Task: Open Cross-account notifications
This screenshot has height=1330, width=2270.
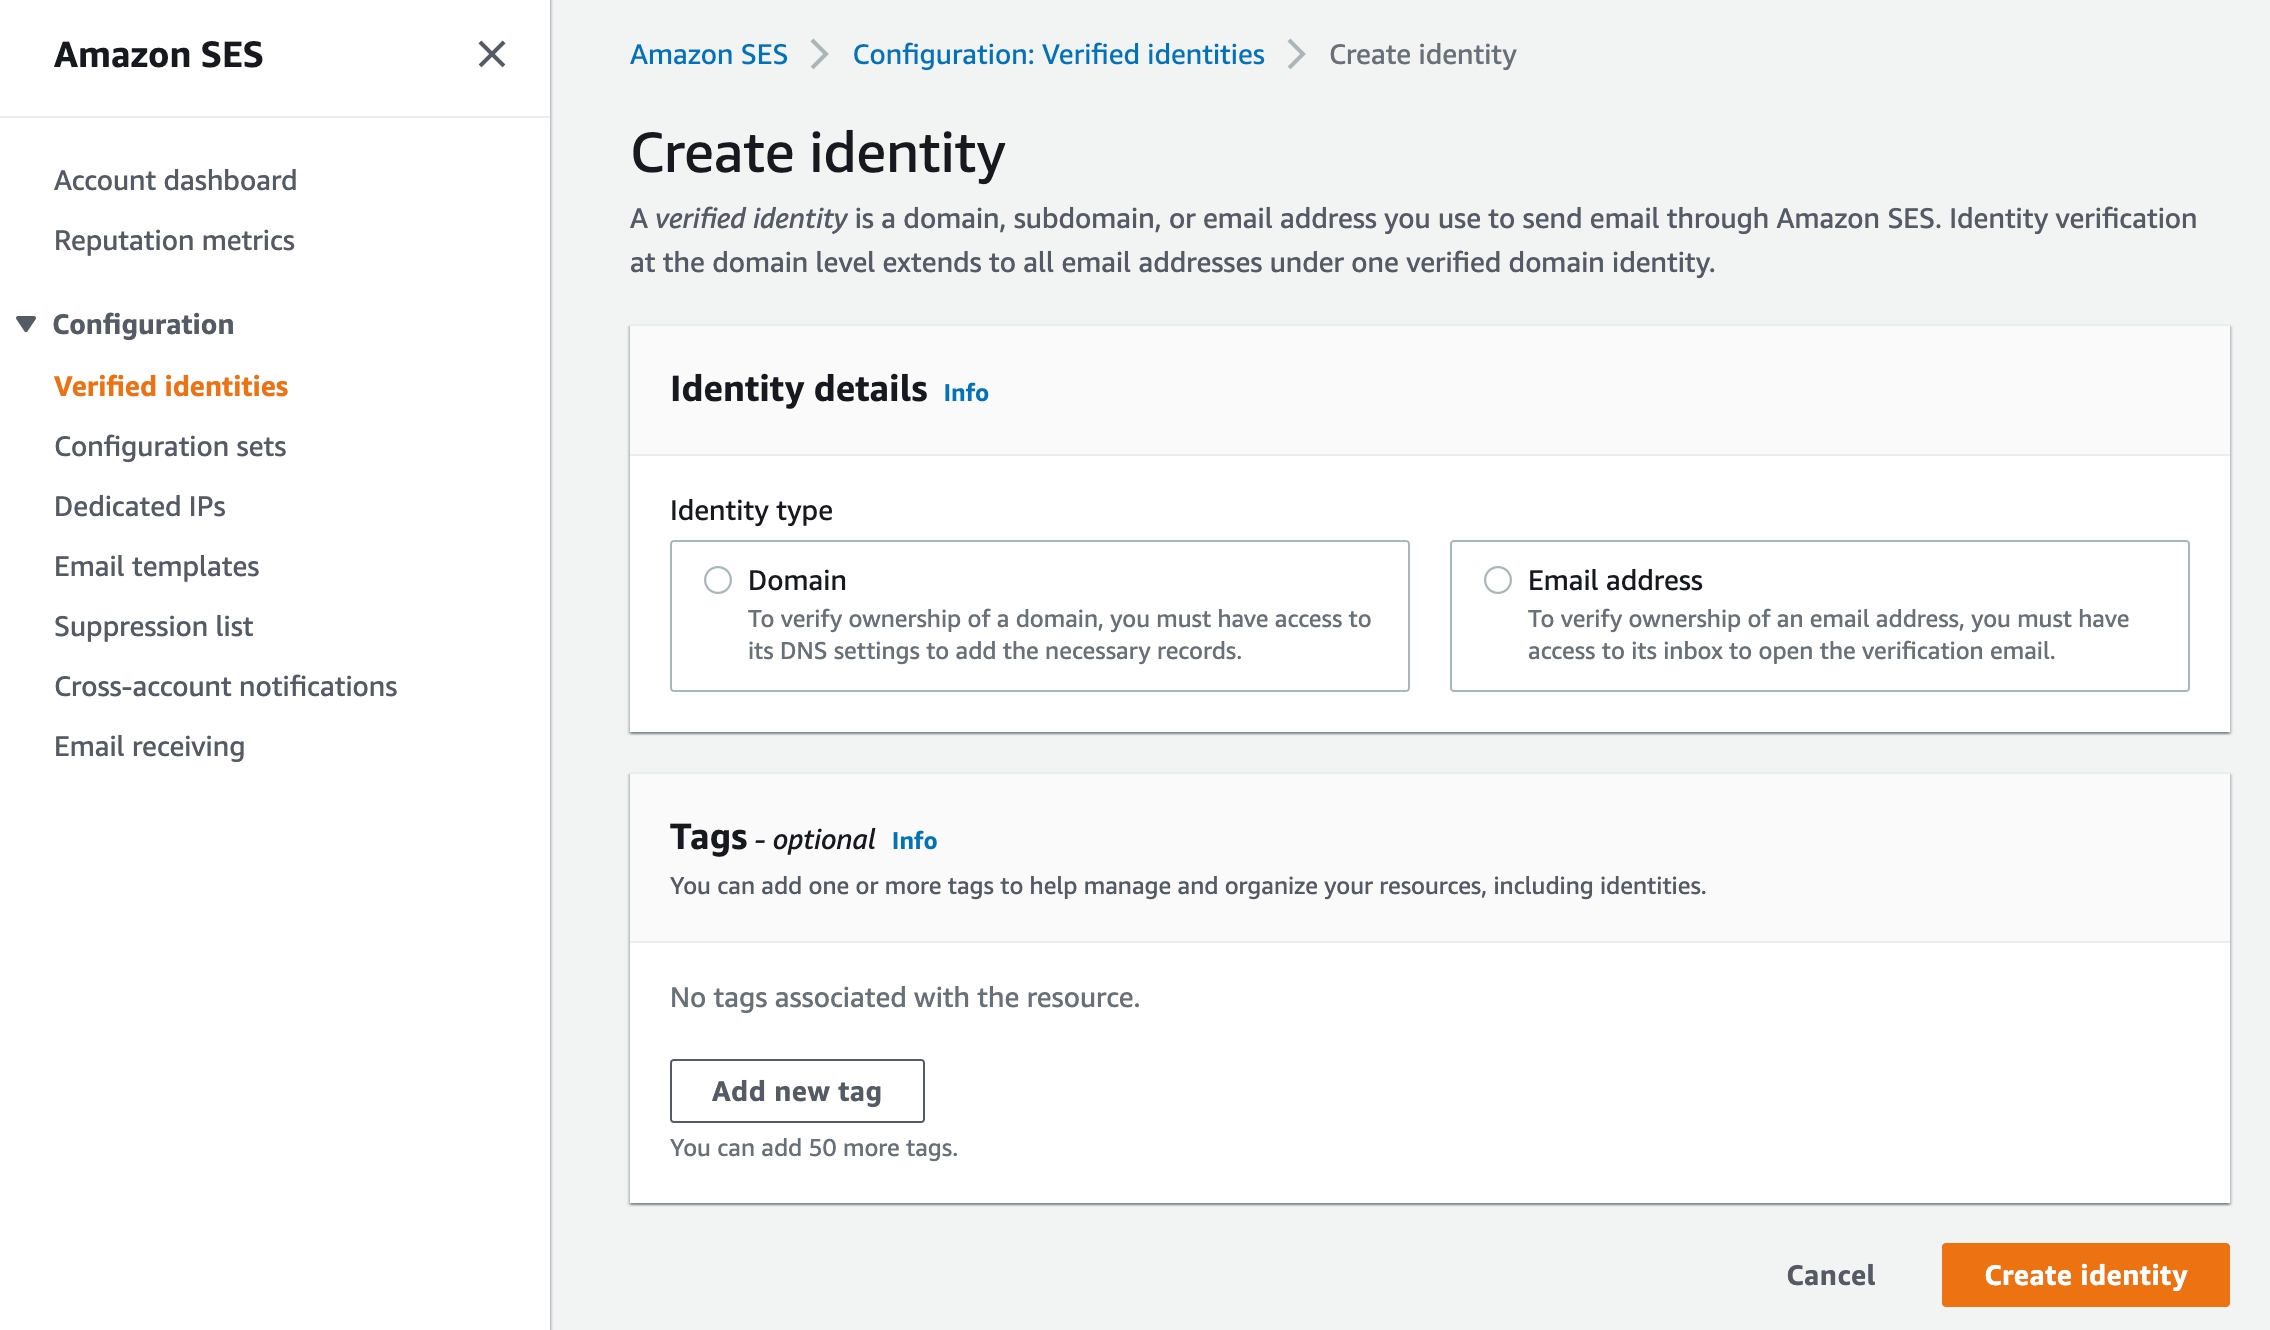Action: (225, 686)
